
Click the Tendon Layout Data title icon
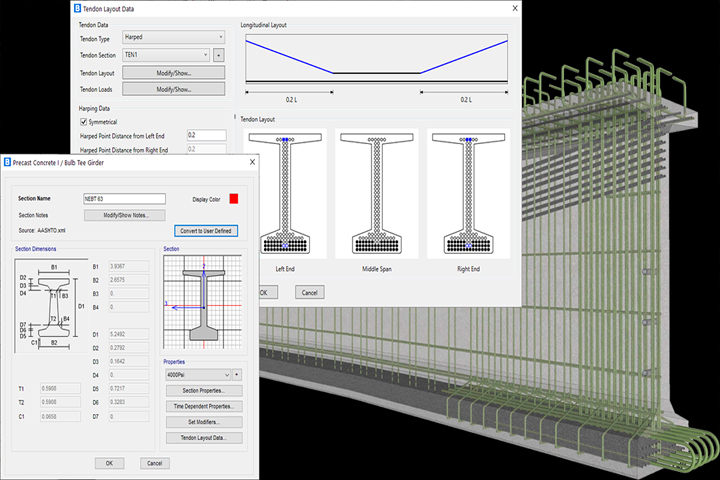[78, 9]
